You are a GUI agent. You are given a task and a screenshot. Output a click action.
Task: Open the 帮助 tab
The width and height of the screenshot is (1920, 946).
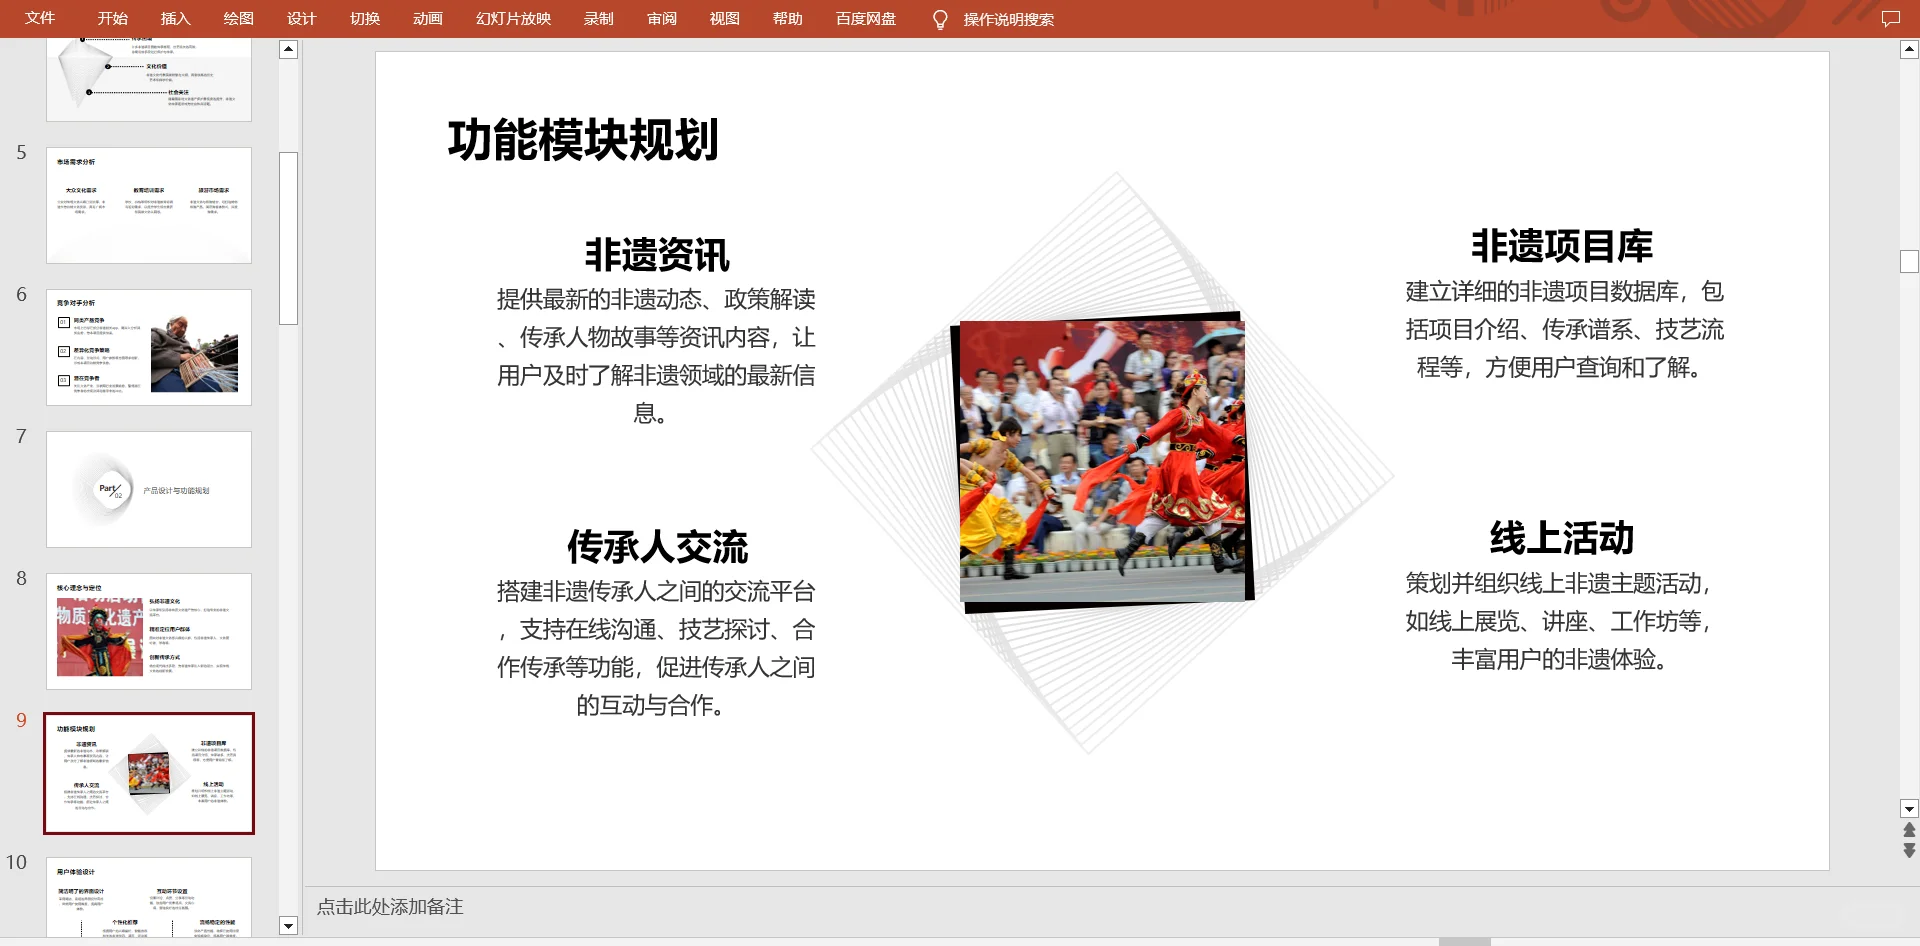[788, 19]
